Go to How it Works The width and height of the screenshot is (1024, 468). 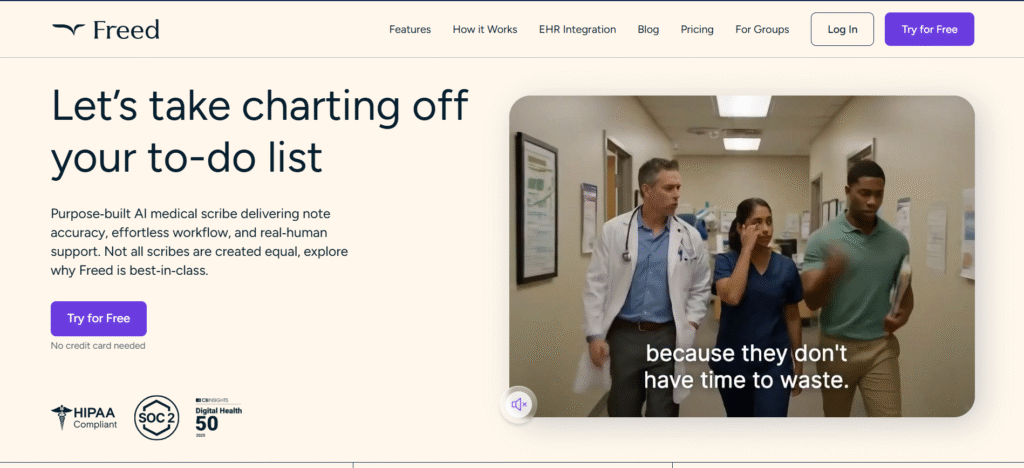(485, 30)
